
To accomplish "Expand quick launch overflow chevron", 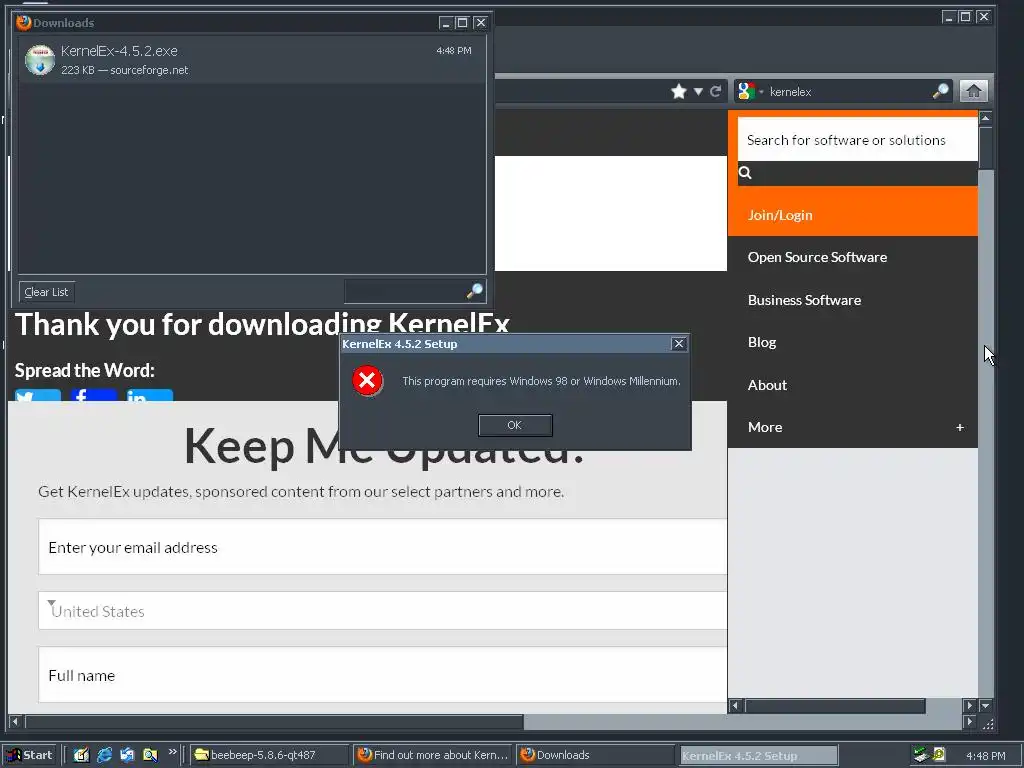I will [x=172, y=752].
